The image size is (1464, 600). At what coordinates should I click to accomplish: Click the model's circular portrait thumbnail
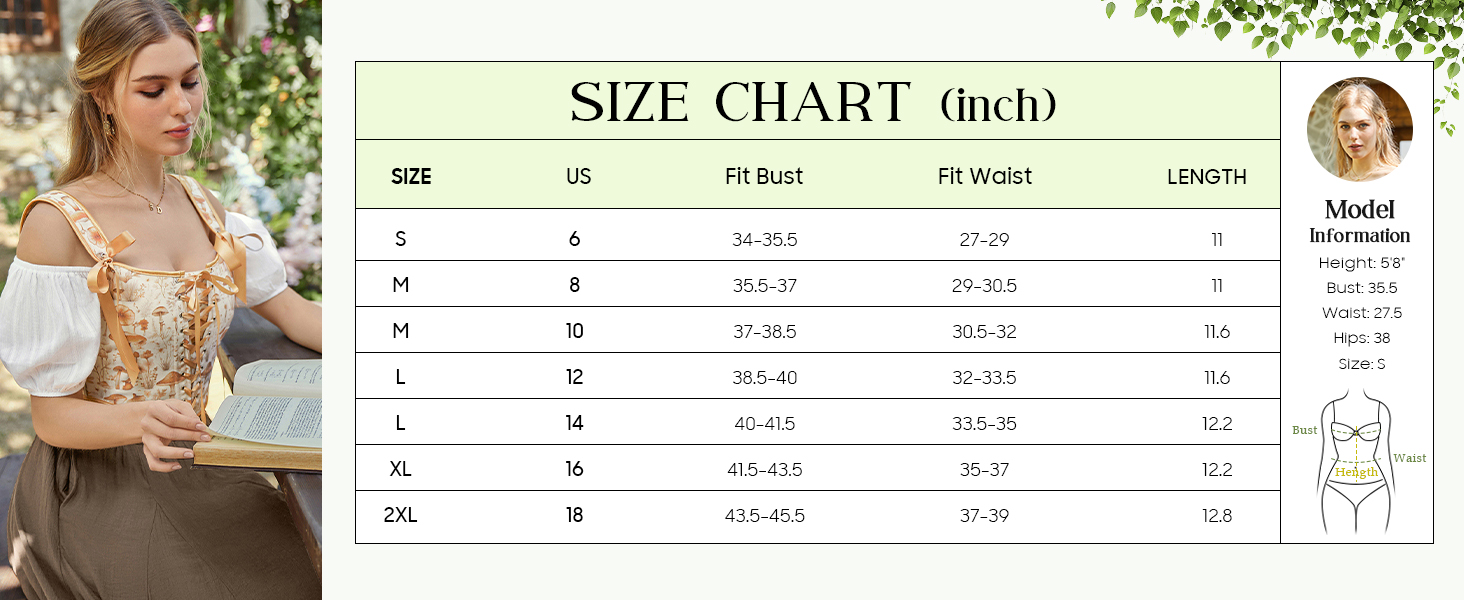pos(1359,130)
